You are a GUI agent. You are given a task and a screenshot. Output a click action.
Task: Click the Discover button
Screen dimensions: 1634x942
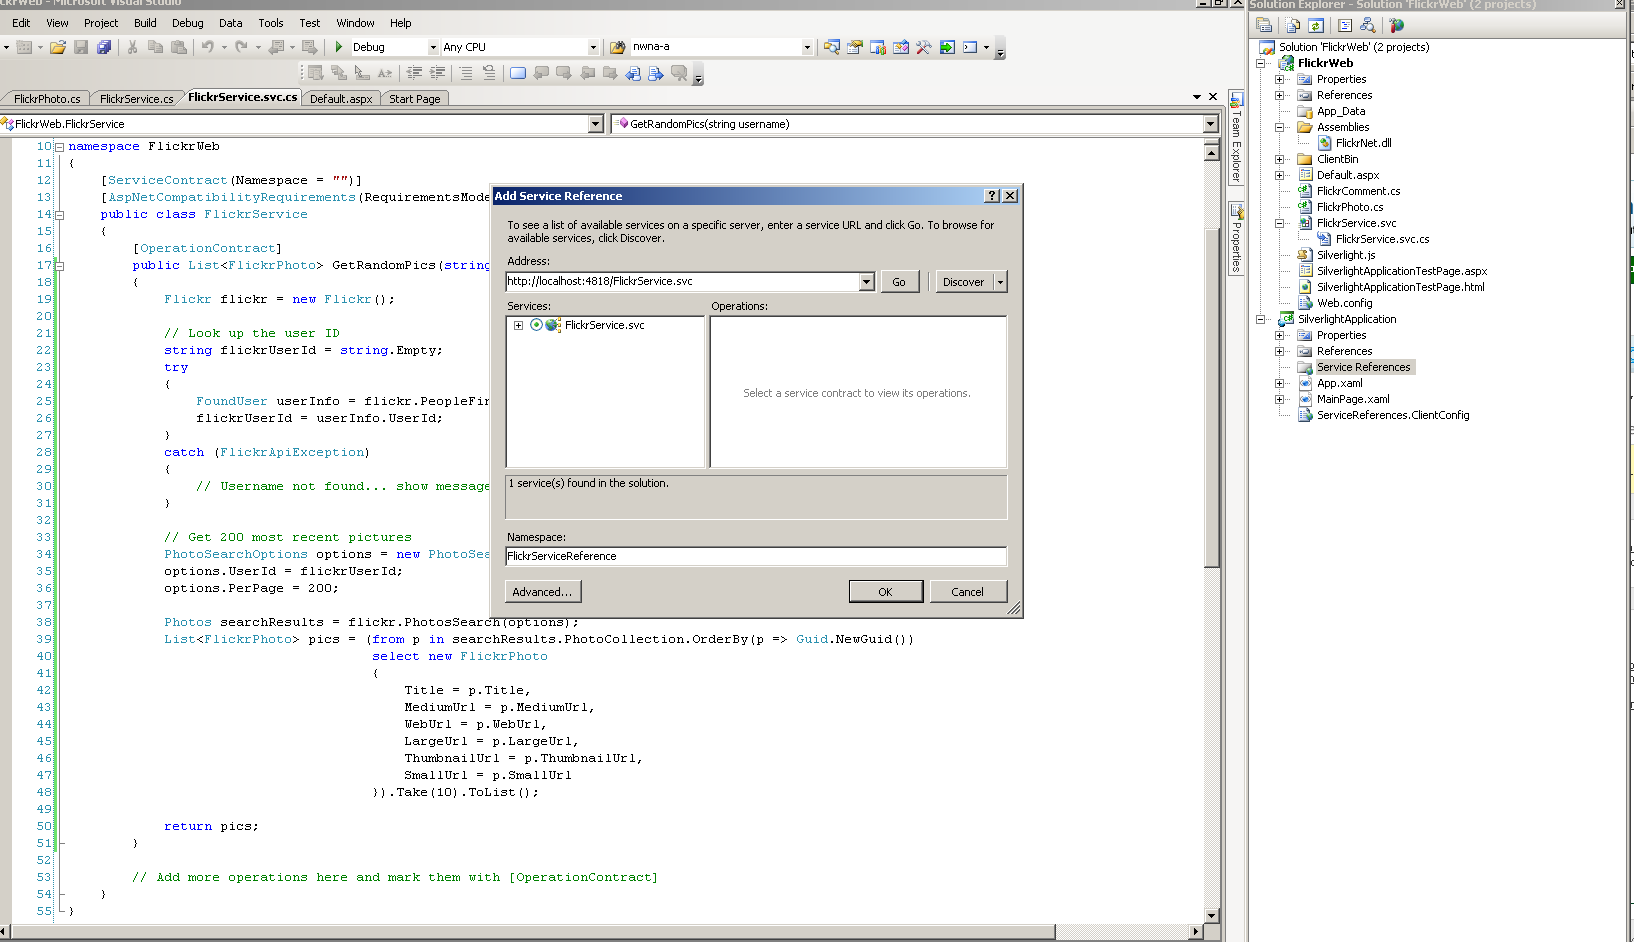(x=963, y=282)
